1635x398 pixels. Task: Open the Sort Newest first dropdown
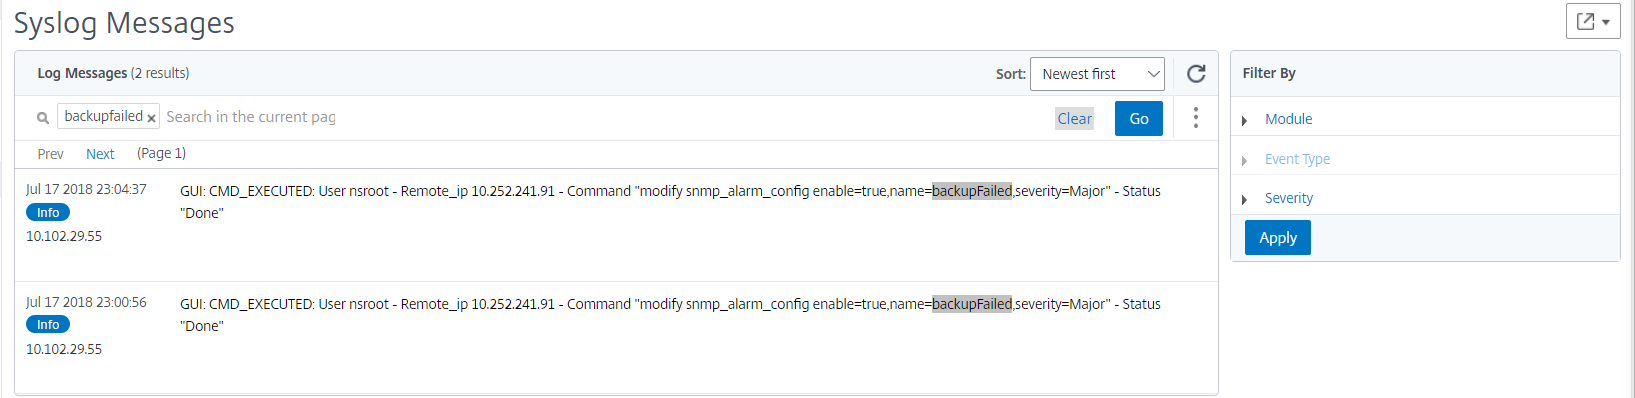[x=1097, y=74]
